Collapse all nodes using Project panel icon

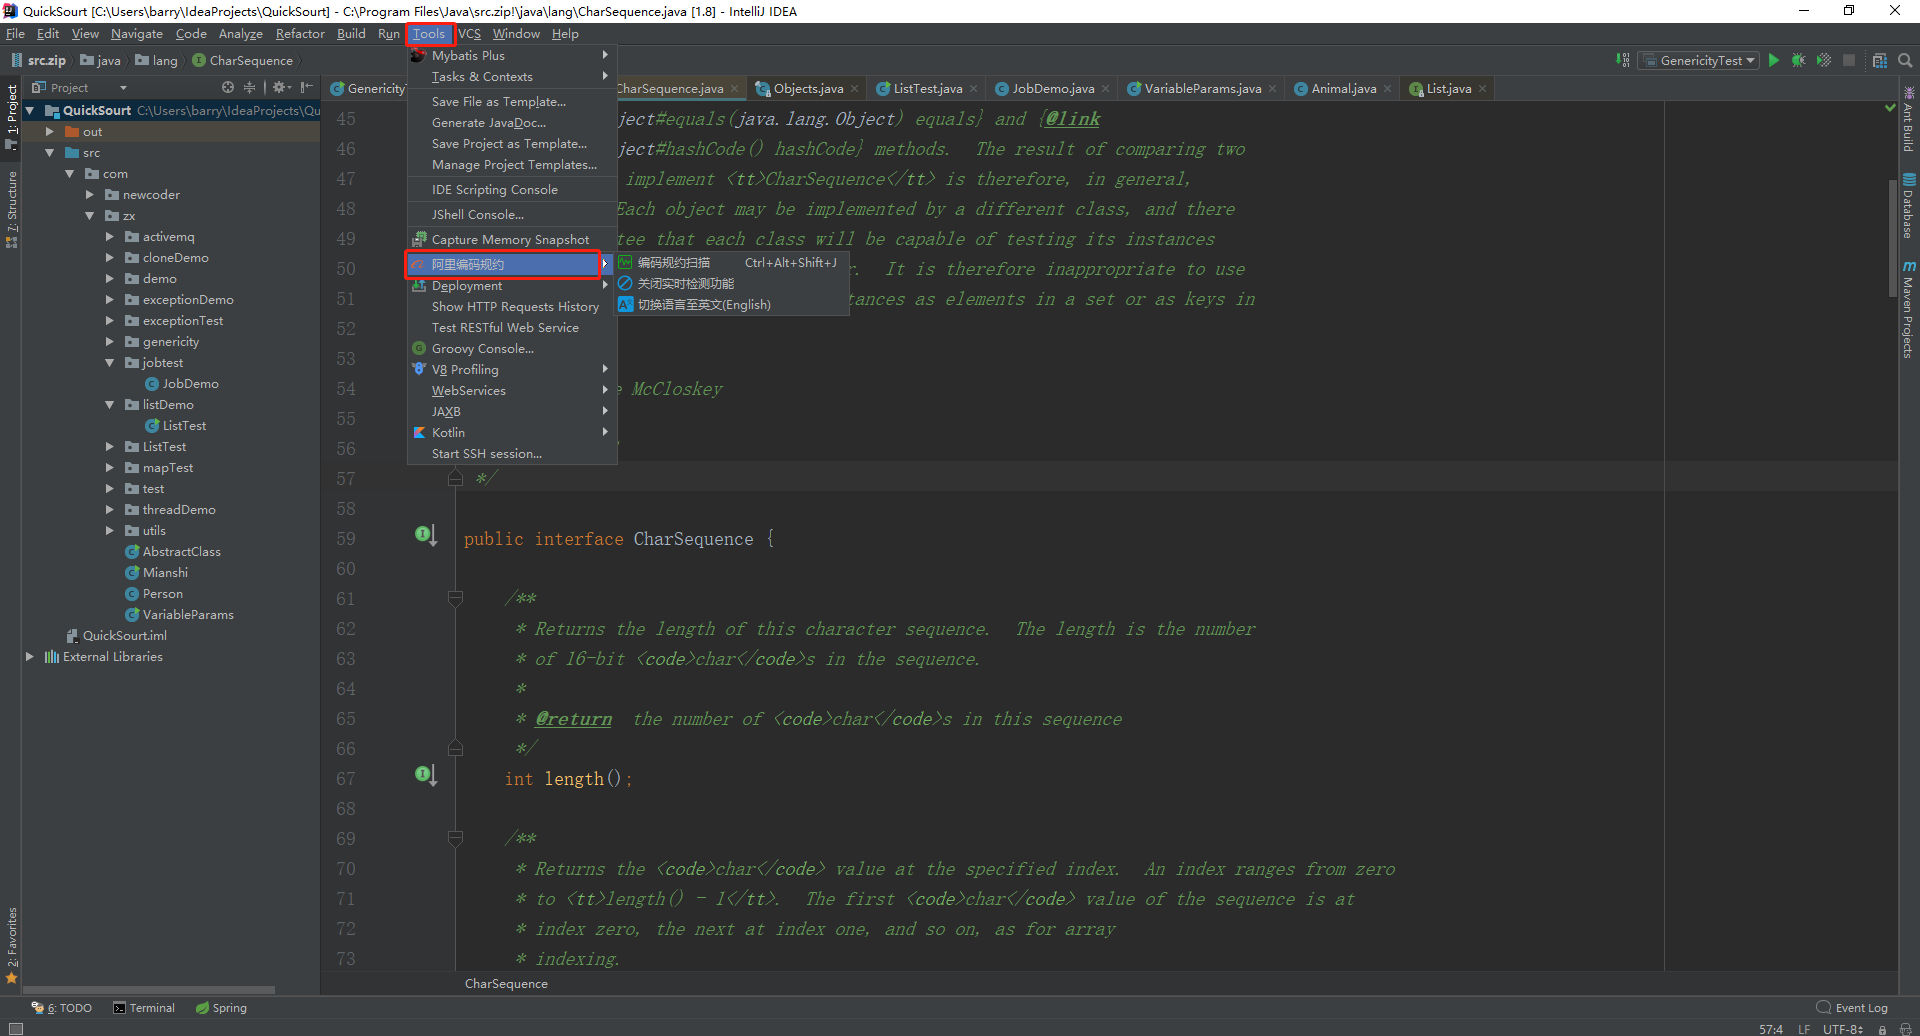[249, 87]
